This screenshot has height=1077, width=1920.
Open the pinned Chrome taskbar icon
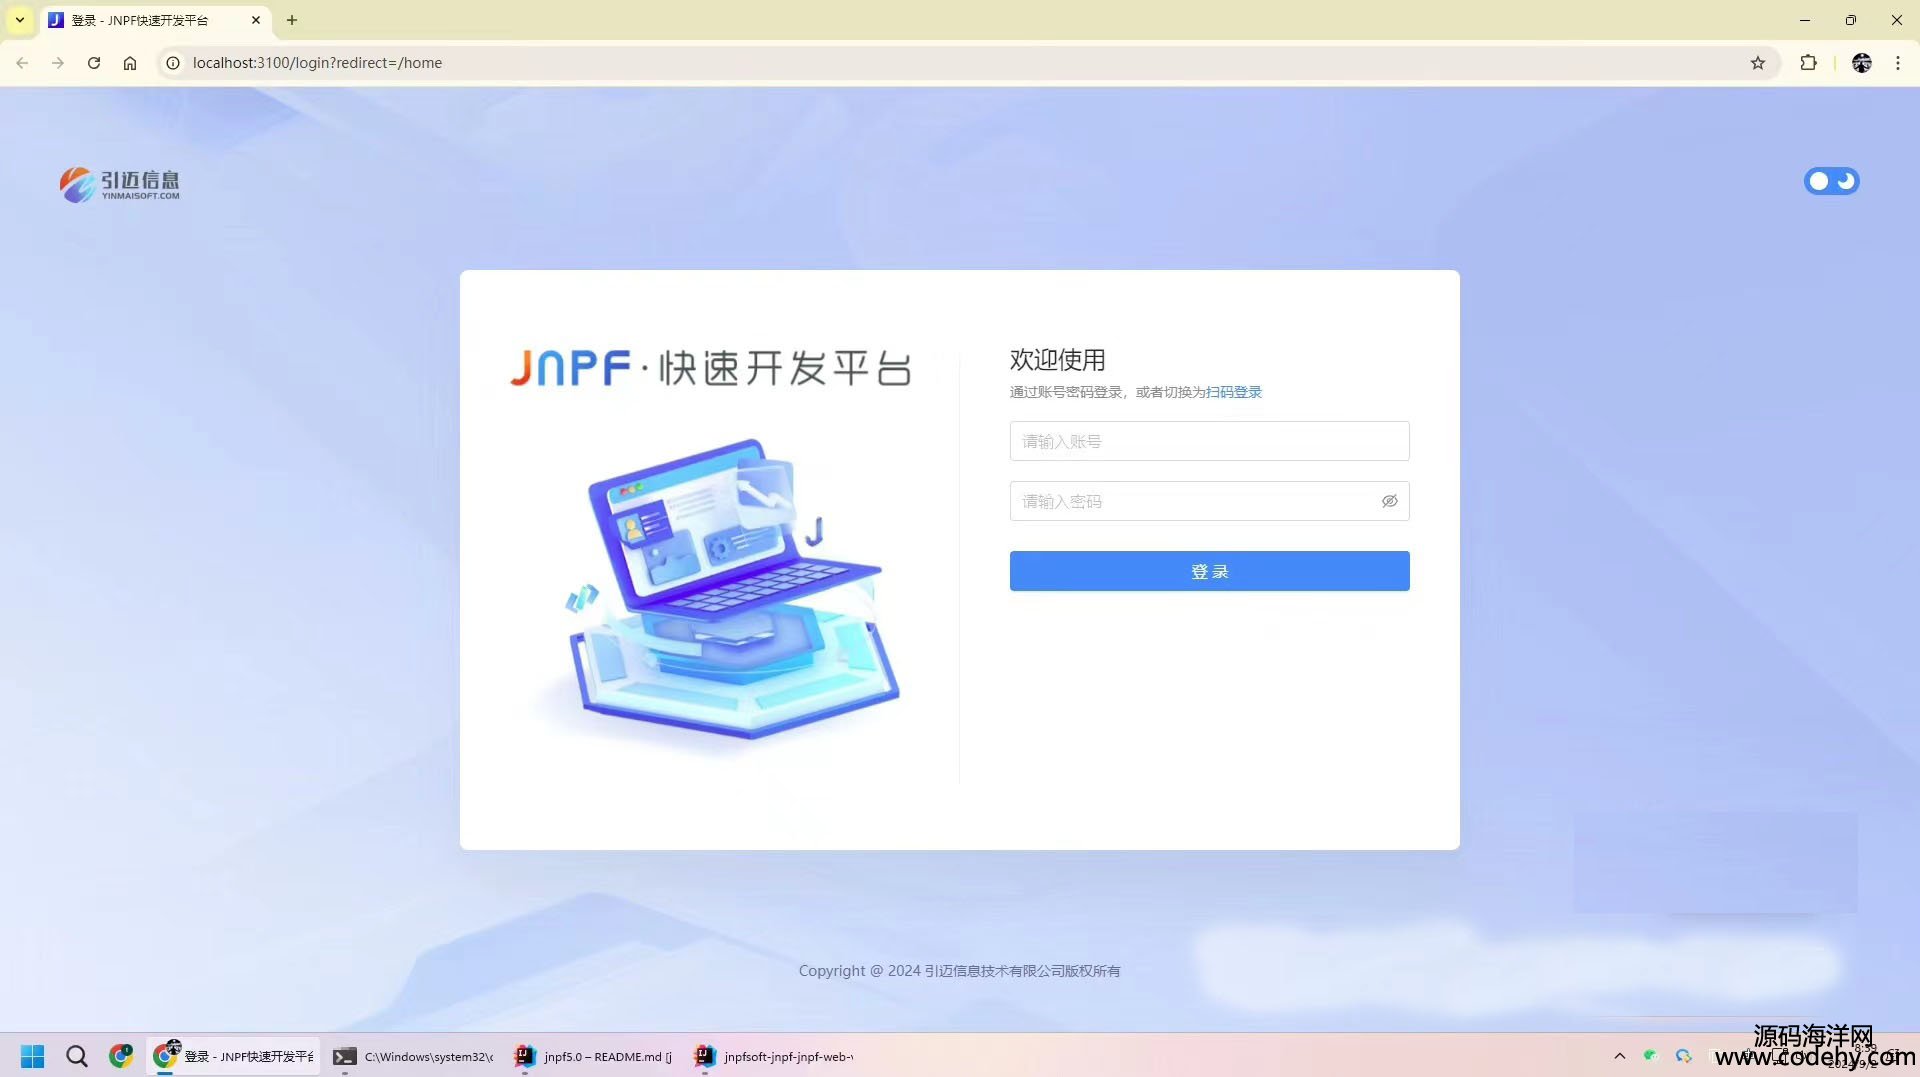tap(121, 1056)
